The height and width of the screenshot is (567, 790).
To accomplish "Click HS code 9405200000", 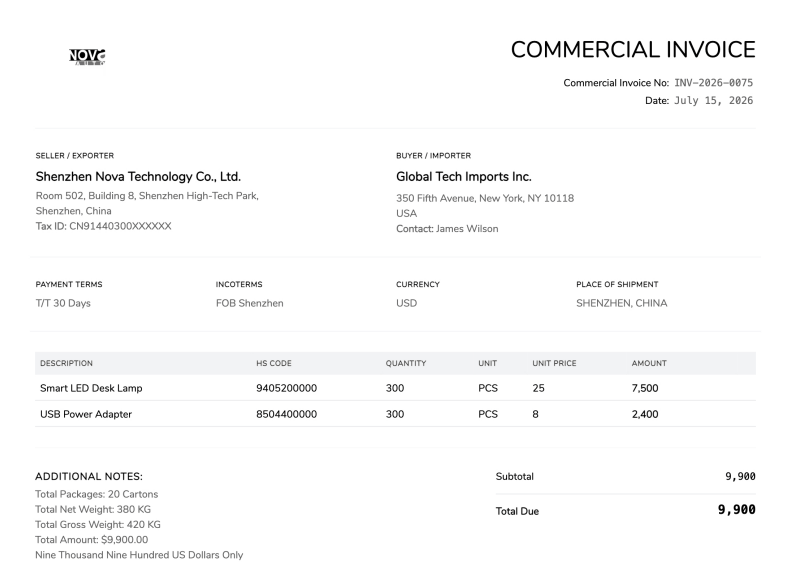I will click(x=286, y=388).
